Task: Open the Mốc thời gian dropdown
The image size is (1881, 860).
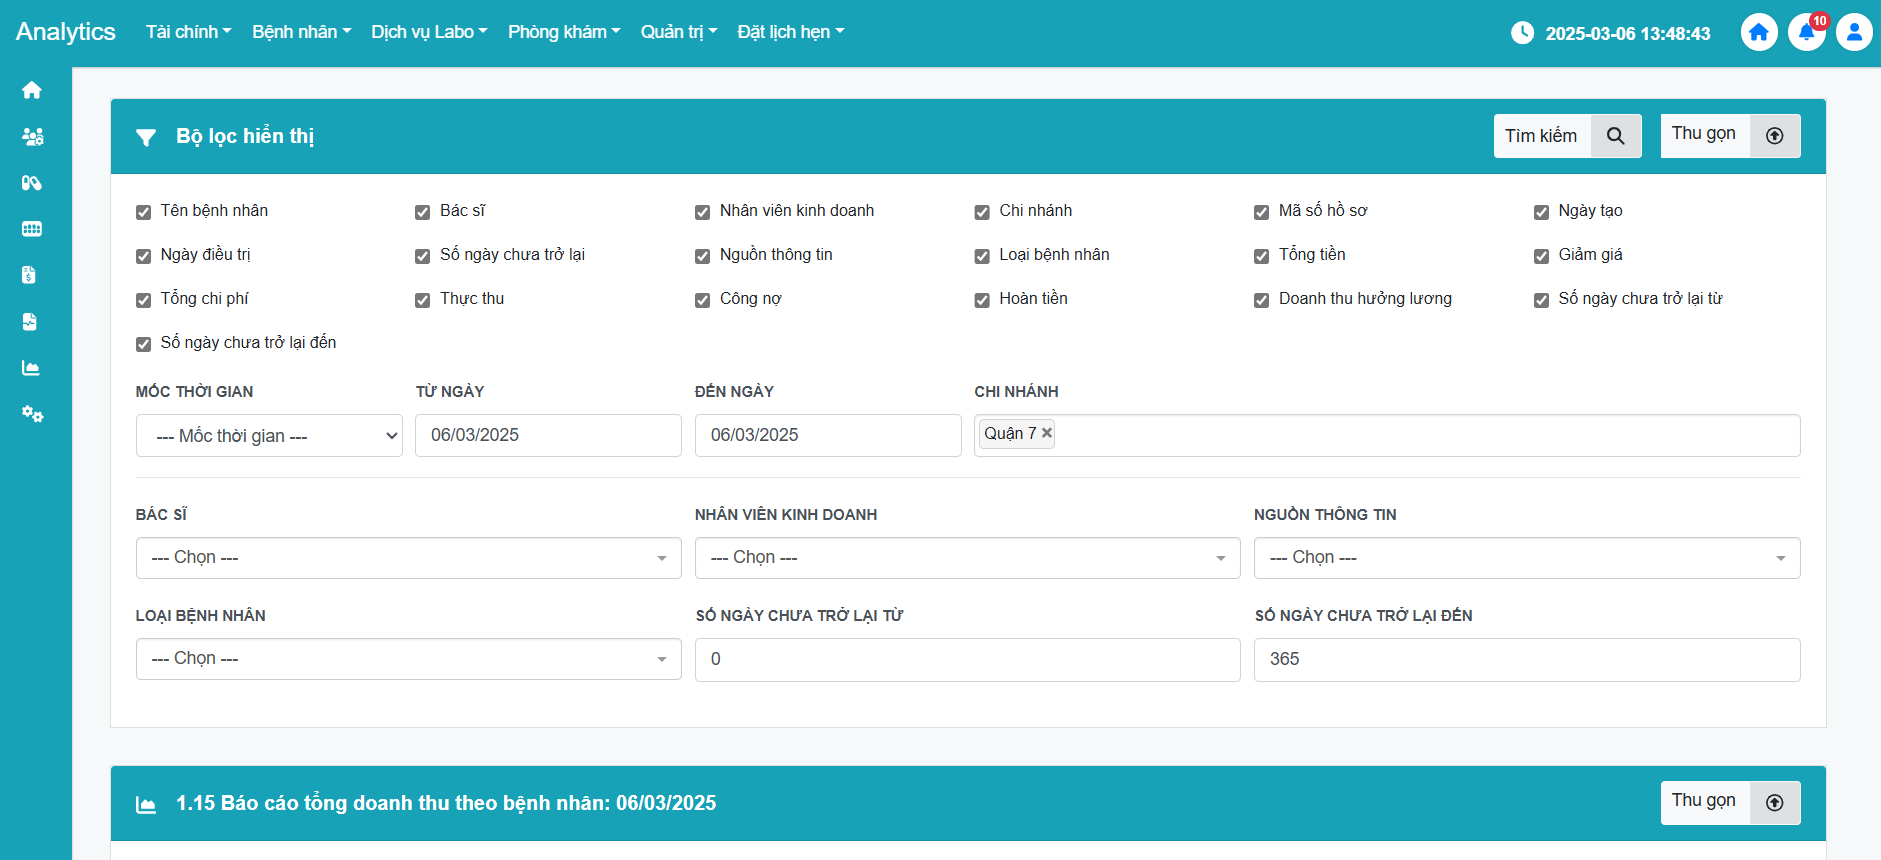Action: click(x=269, y=436)
